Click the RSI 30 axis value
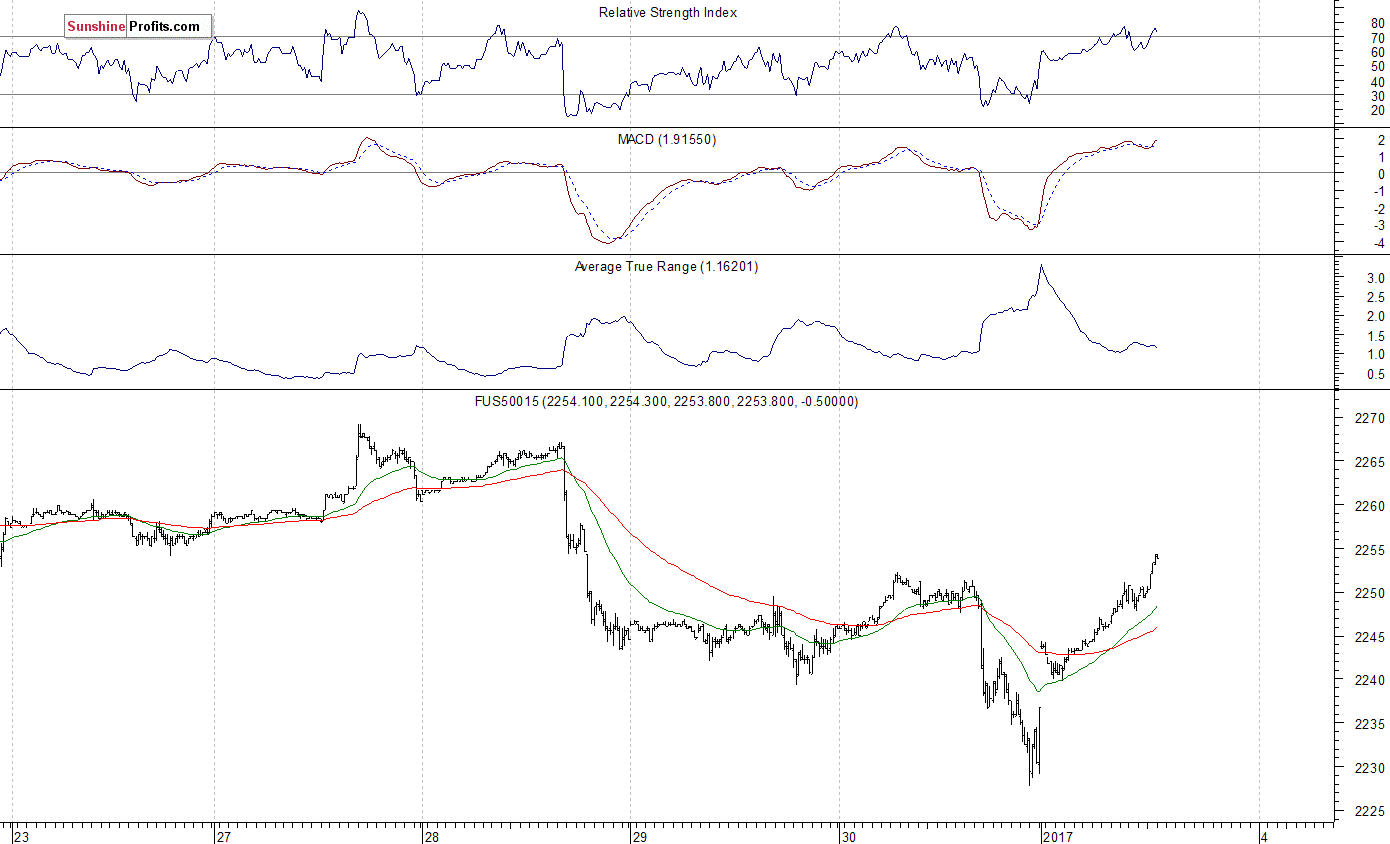The image size is (1390, 844). pyautogui.click(x=1378, y=96)
